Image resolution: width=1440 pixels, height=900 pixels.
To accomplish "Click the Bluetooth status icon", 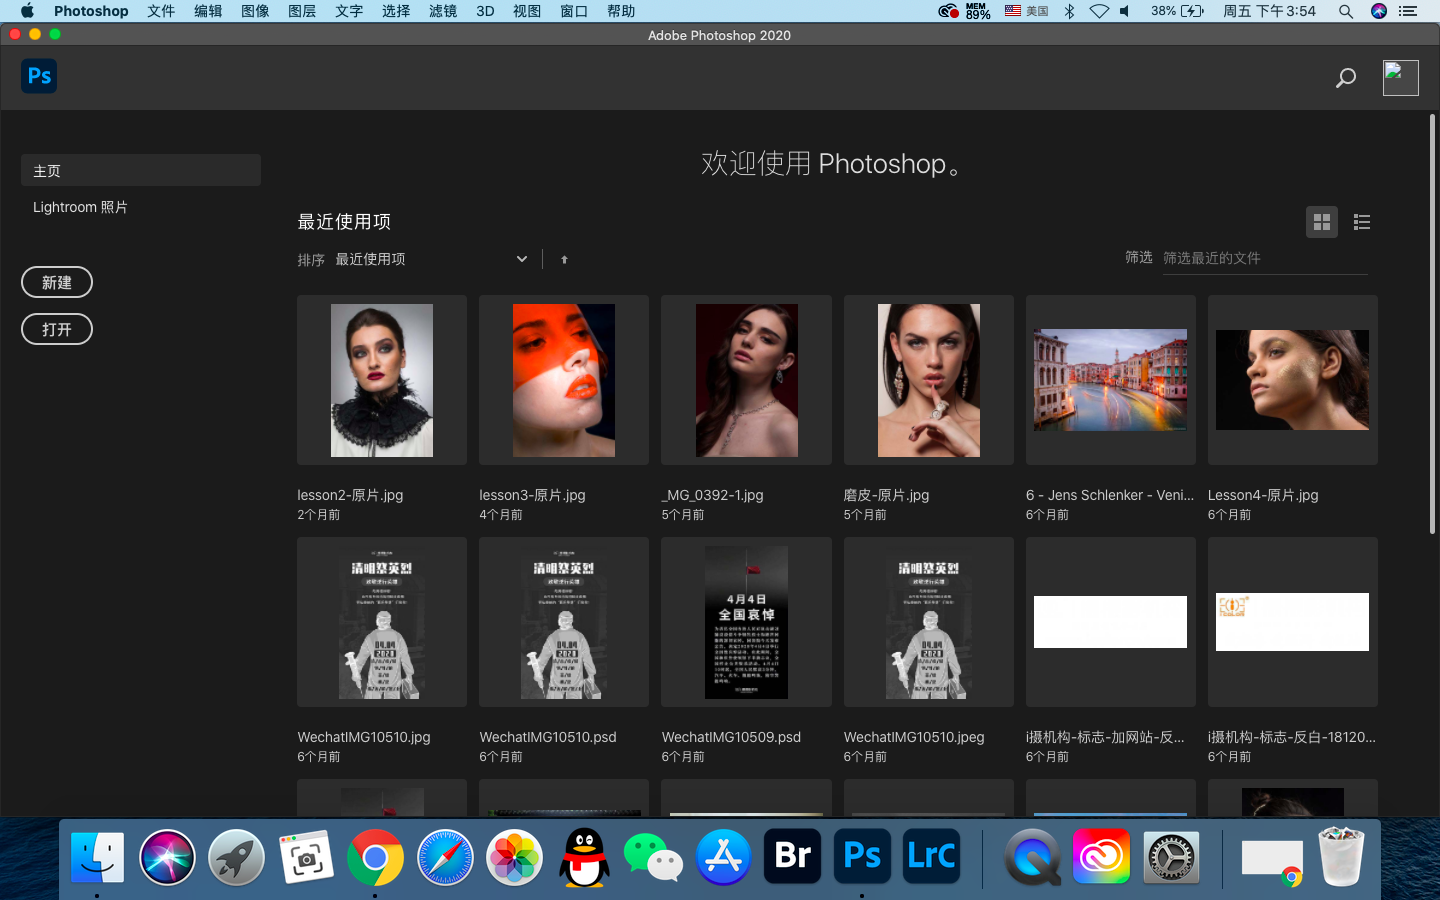I will tap(1069, 11).
